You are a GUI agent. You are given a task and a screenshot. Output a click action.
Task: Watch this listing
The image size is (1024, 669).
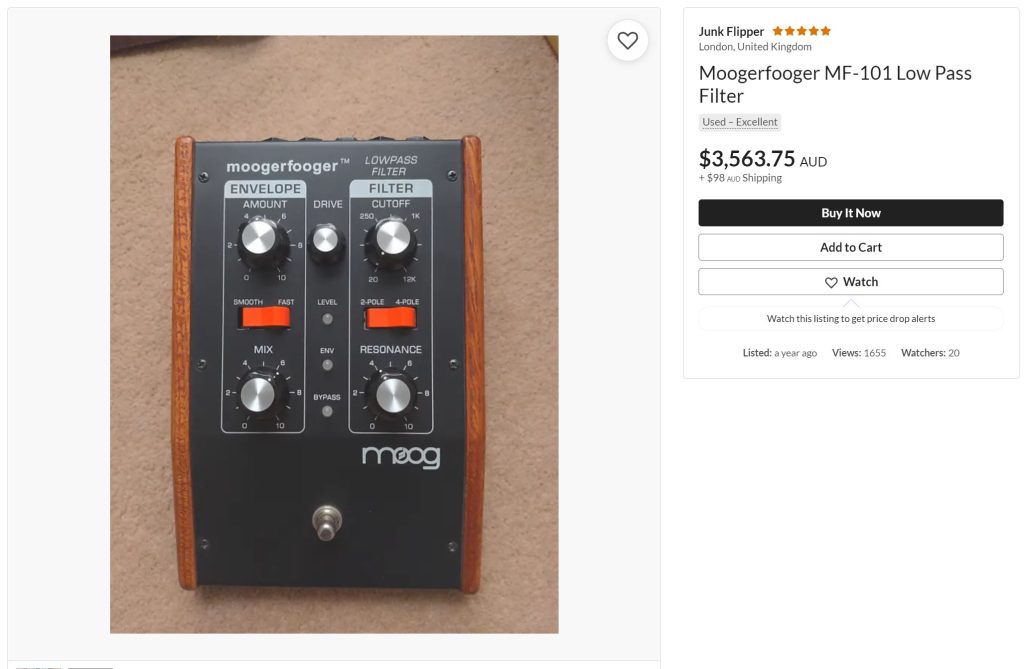tap(850, 282)
